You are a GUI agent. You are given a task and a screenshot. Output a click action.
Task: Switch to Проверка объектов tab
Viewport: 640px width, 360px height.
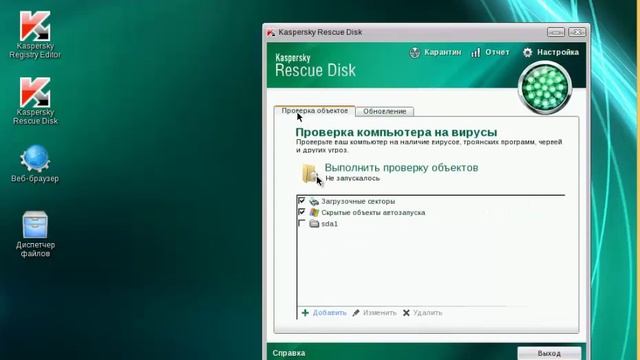click(315, 111)
